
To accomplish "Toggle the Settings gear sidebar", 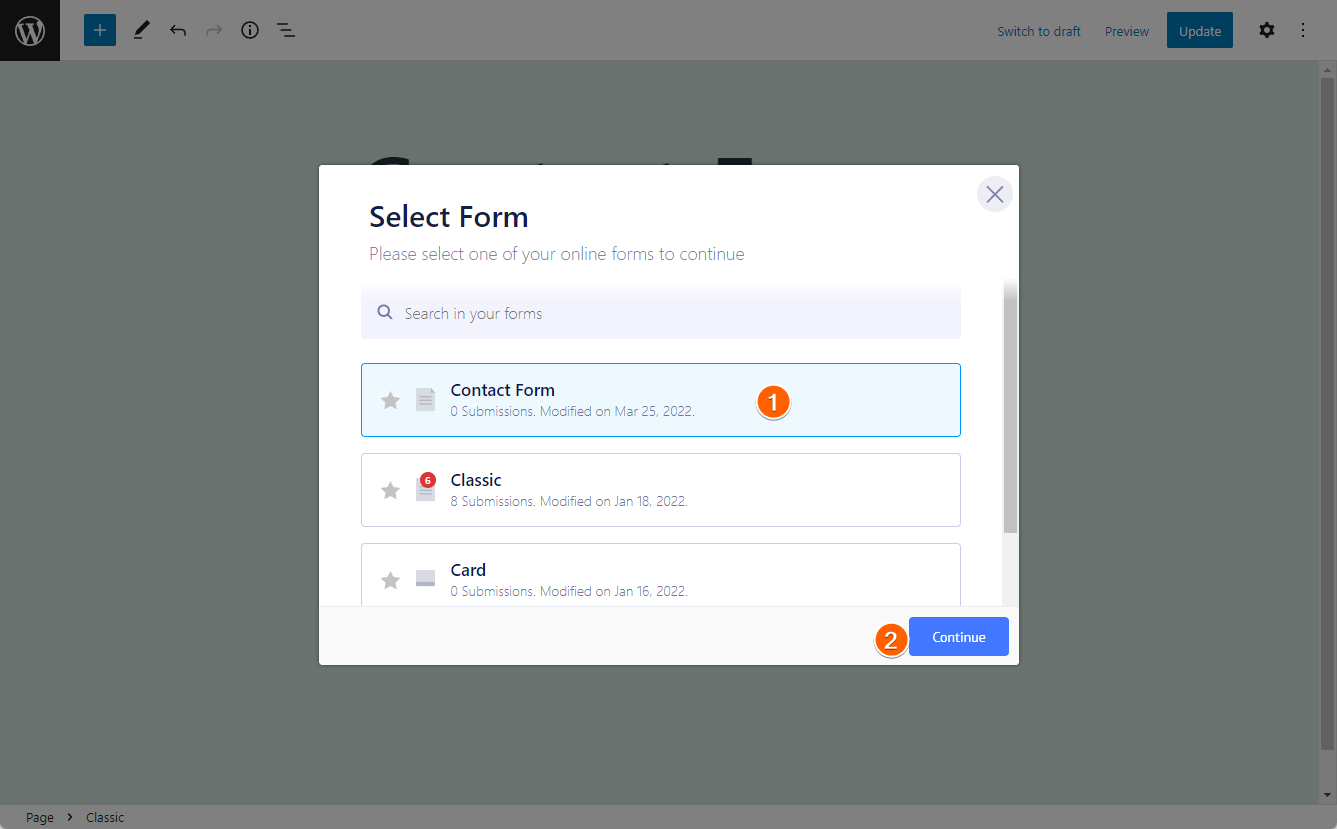I will pos(1267,30).
